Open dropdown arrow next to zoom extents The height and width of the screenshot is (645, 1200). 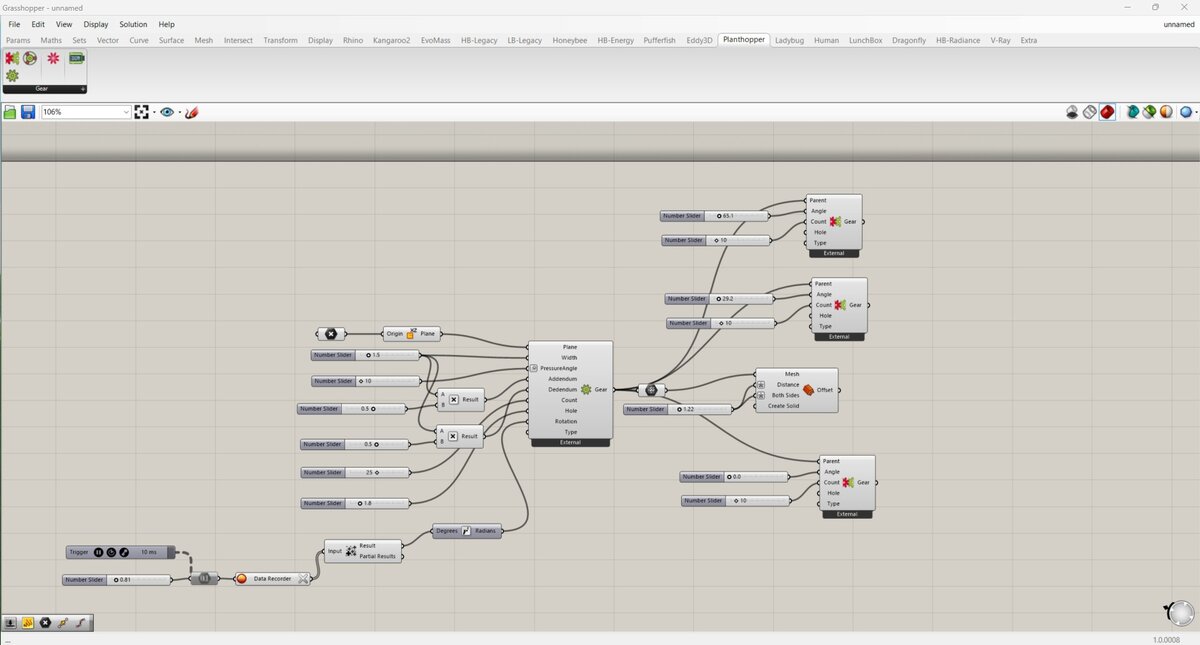[154, 112]
